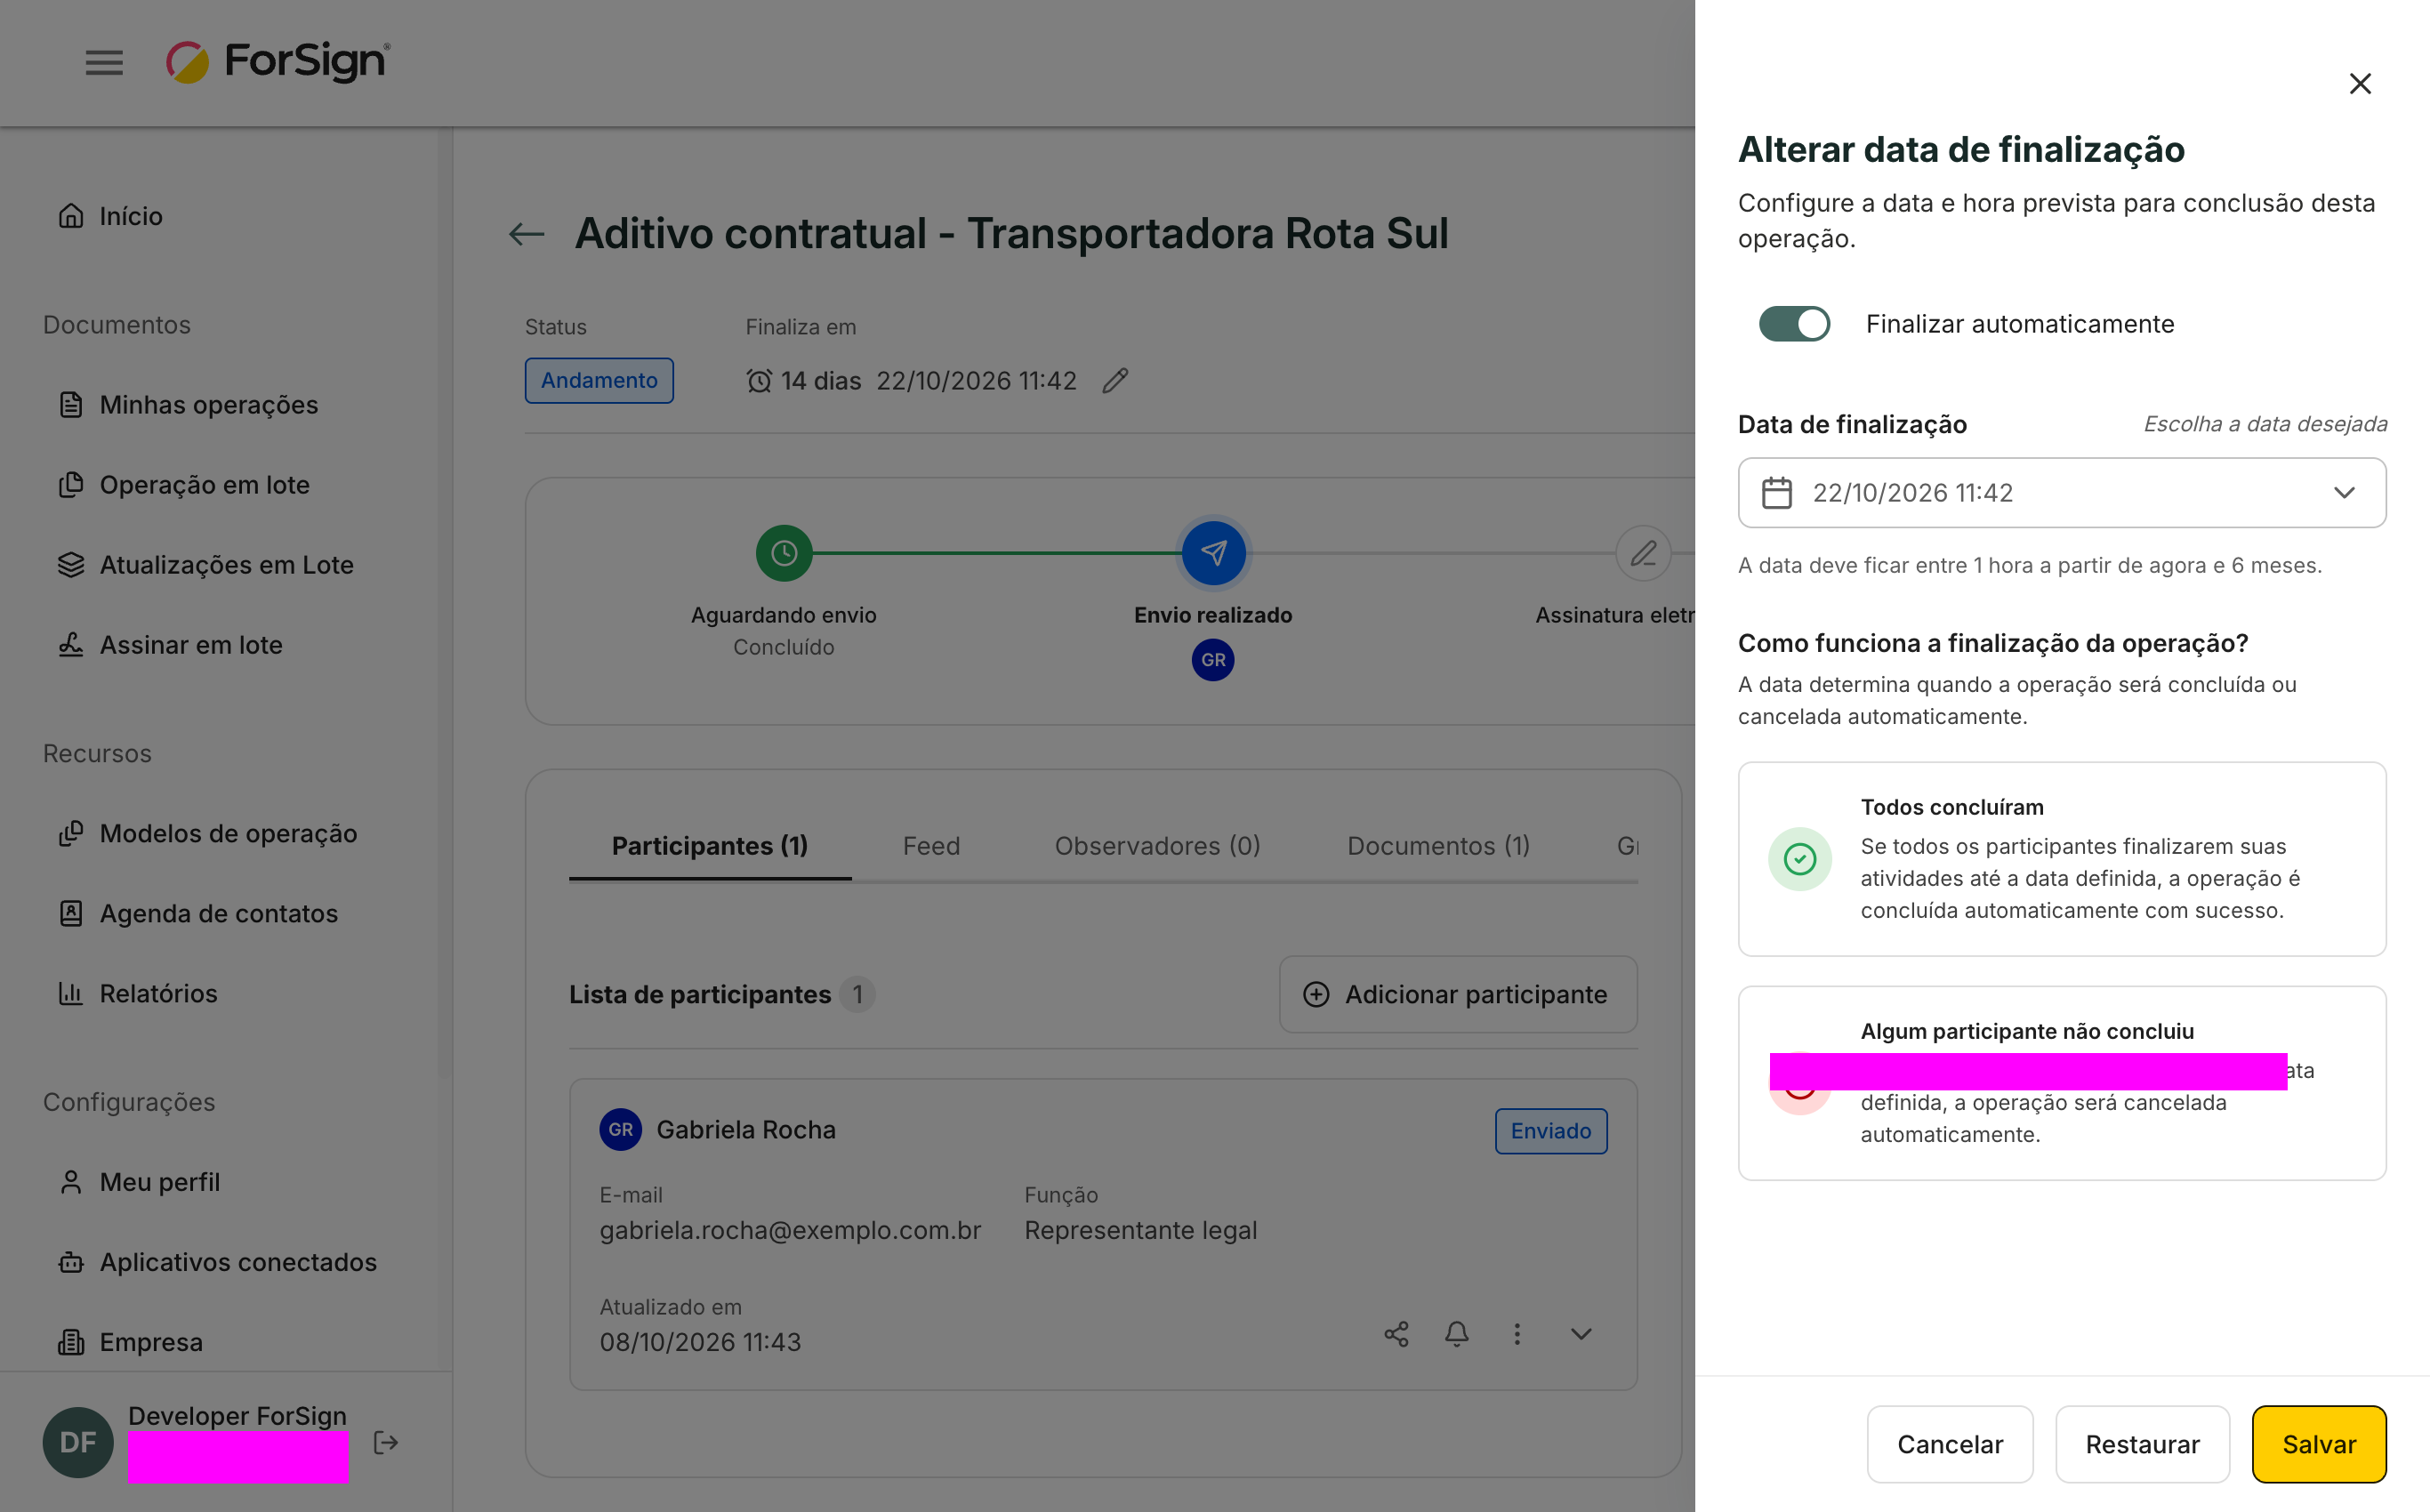Click the Enviado status badge

1551,1131
